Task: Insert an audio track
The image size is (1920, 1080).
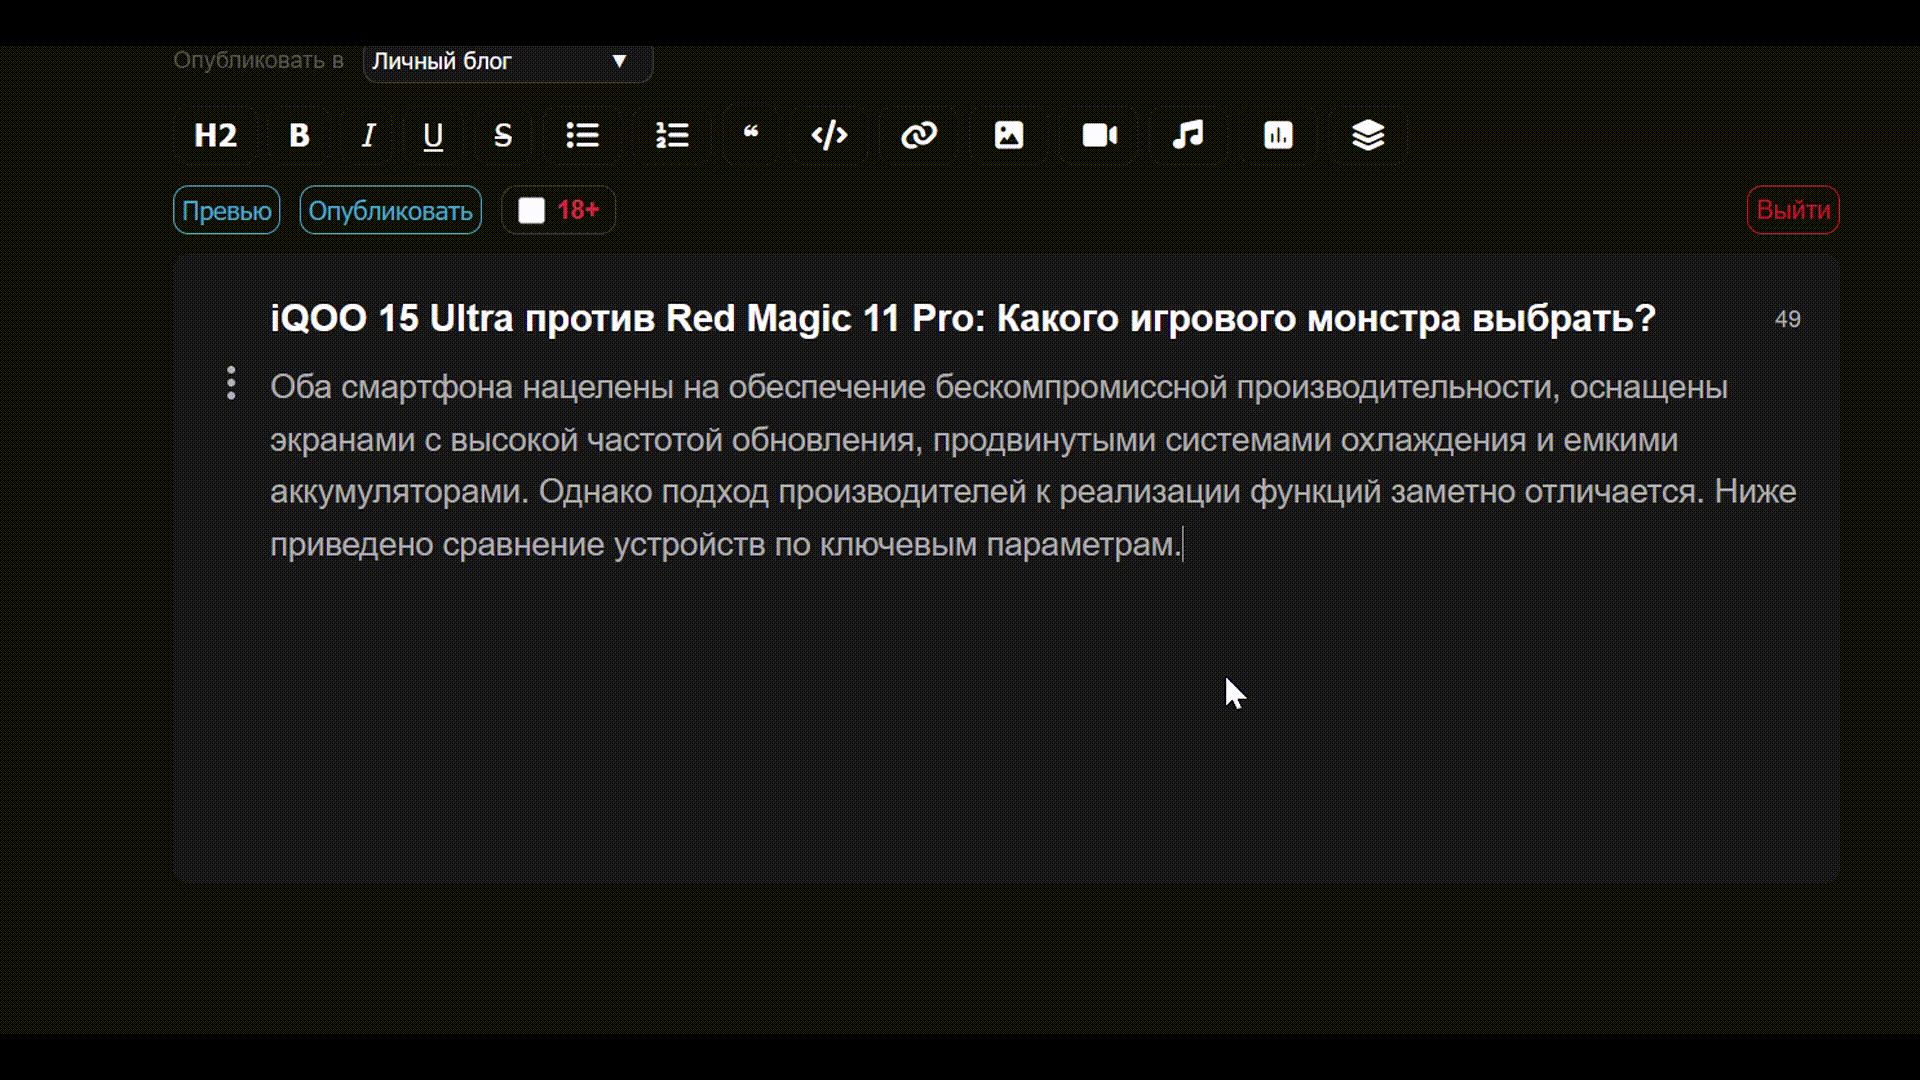Action: 1188,135
